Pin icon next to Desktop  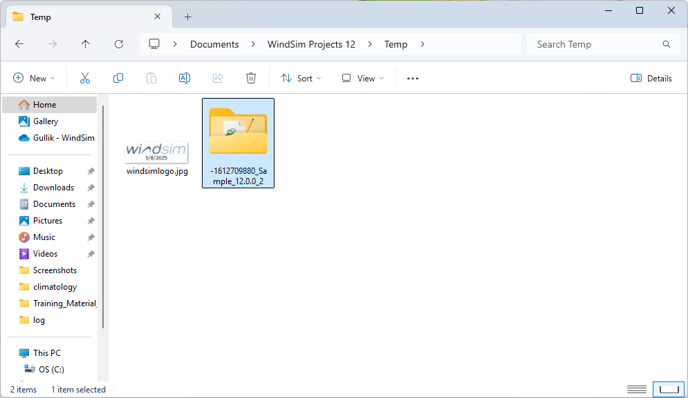click(91, 171)
